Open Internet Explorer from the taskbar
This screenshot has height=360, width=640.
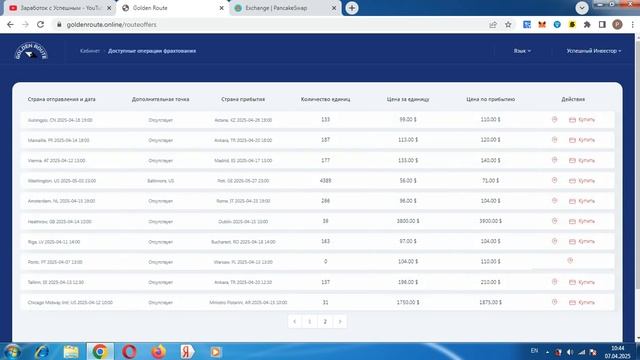[42, 351]
